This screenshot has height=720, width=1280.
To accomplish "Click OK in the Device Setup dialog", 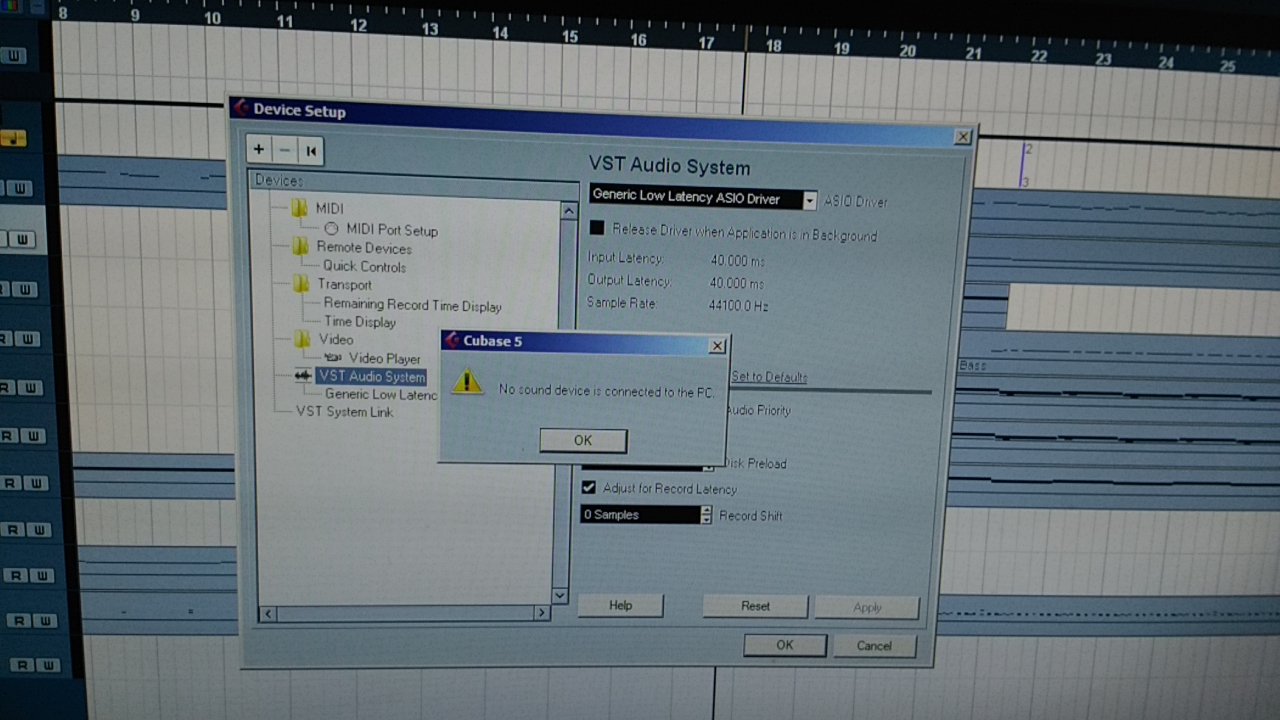I will [785, 645].
